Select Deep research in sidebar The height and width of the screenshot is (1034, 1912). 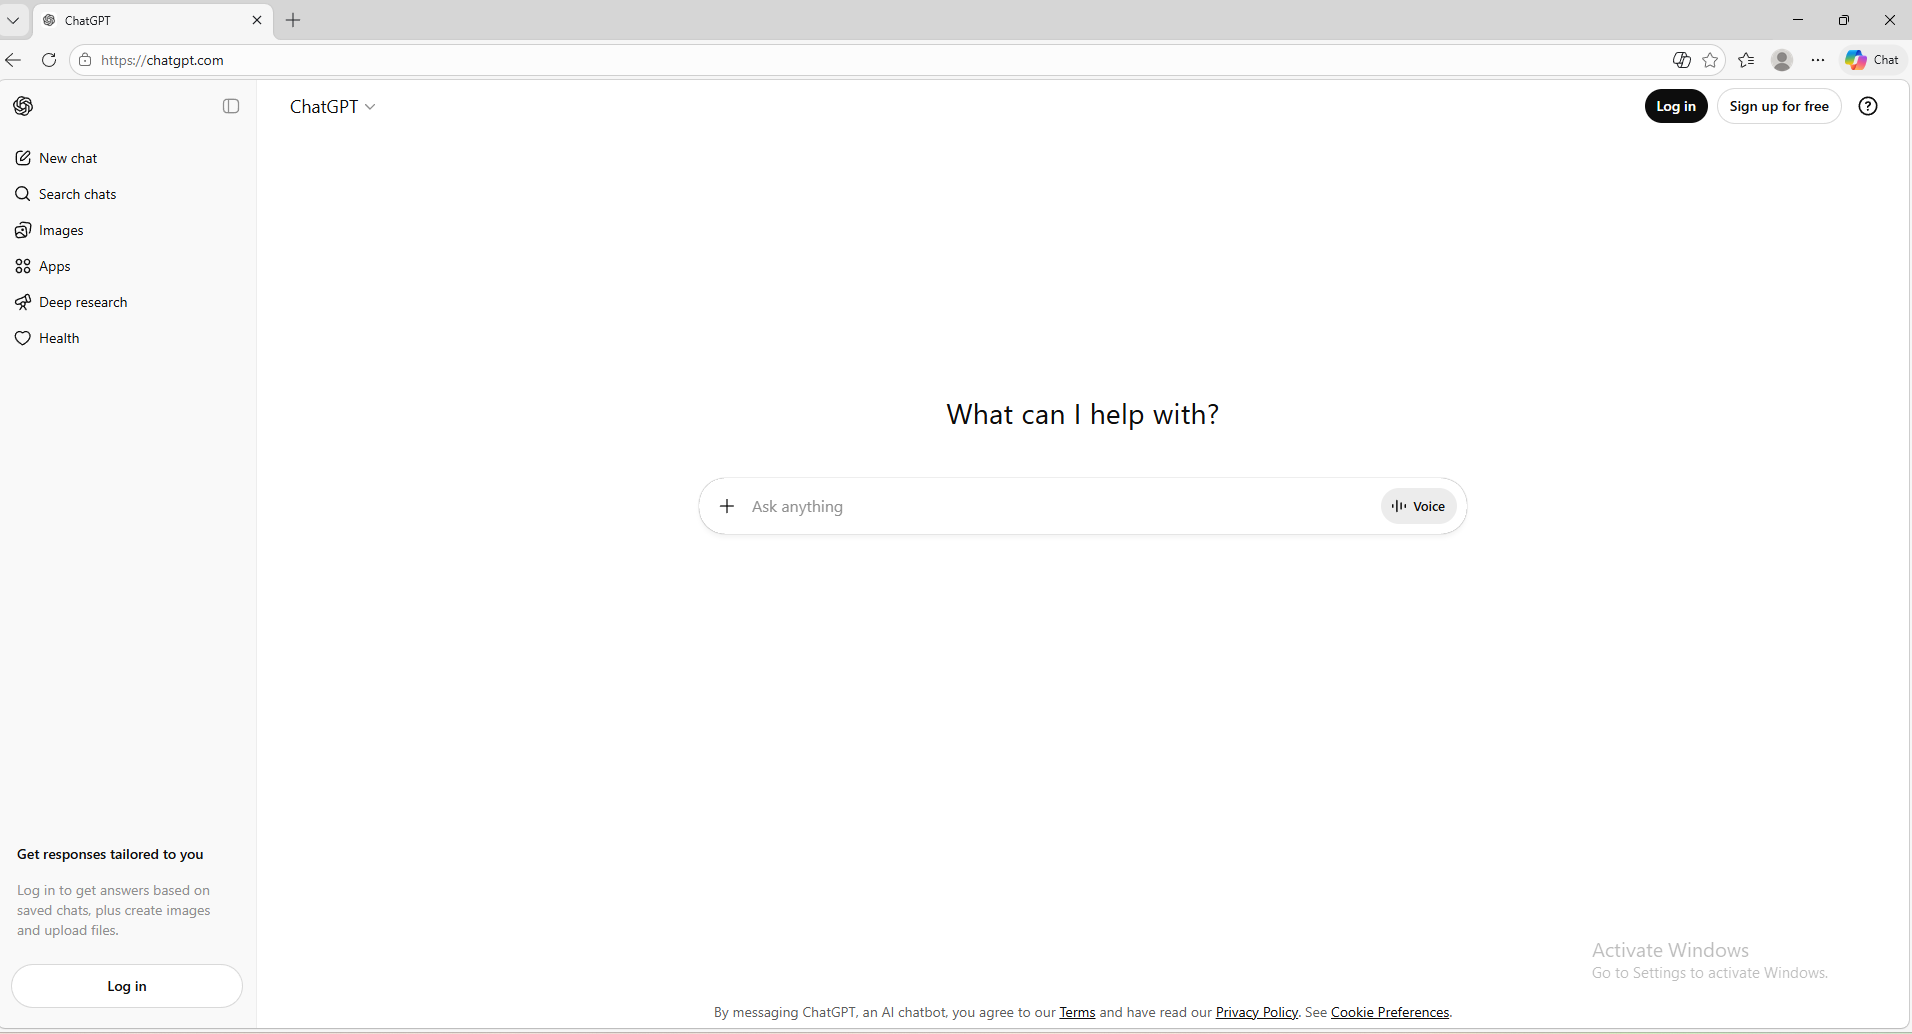click(x=83, y=302)
